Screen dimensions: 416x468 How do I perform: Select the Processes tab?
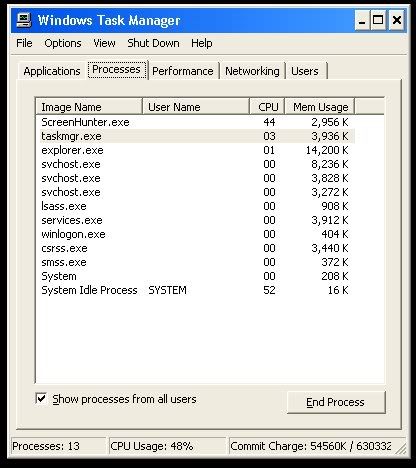click(x=116, y=70)
